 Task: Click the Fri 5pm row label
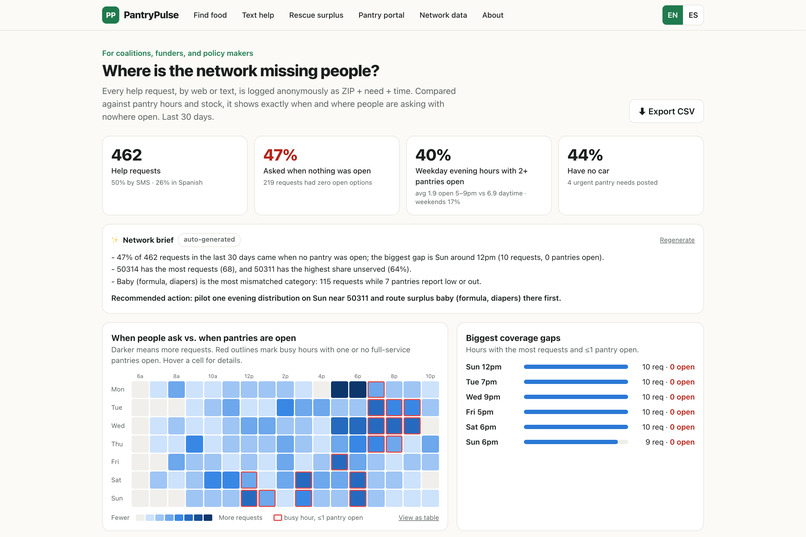(x=480, y=412)
